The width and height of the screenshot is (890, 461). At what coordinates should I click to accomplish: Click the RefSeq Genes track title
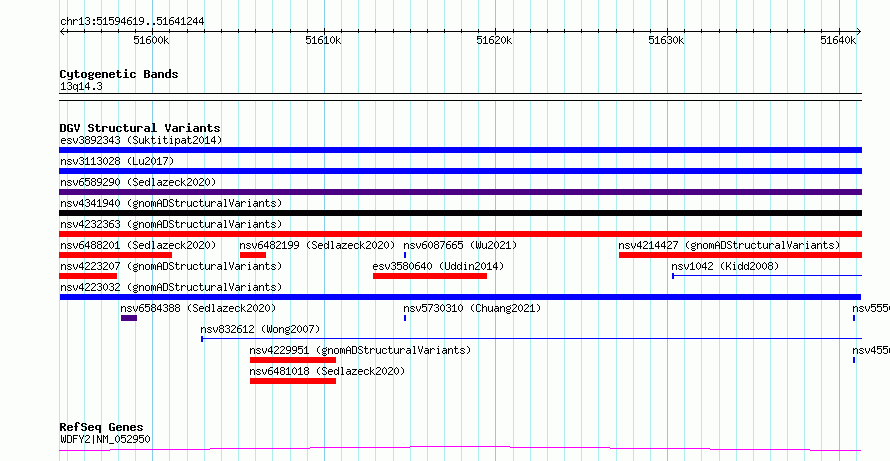pyautogui.click(x=102, y=427)
